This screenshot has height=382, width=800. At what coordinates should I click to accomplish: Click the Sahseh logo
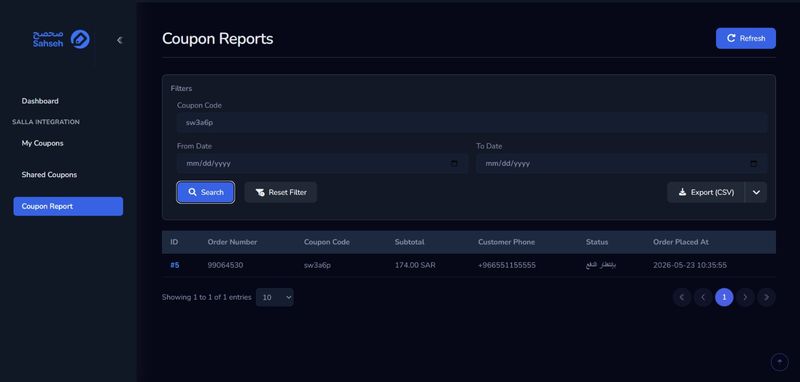[61, 39]
